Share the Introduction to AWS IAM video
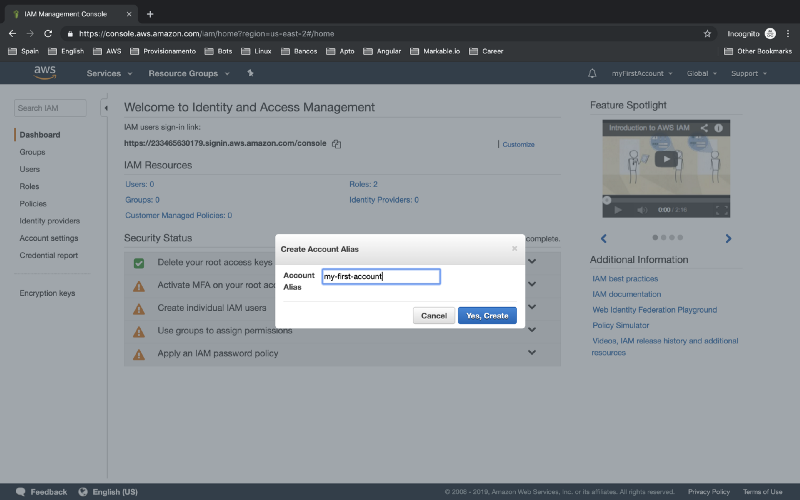This screenshot has width=800, height=500. pyautogui.click(x=704, y=128)
